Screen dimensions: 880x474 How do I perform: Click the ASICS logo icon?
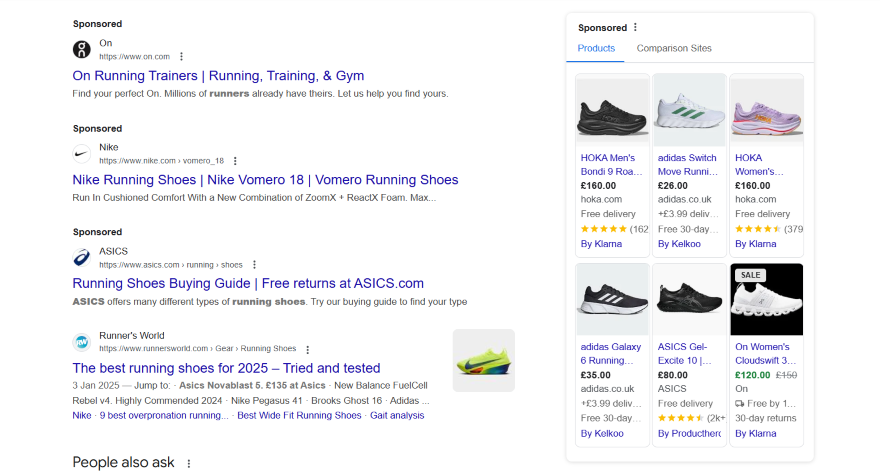click(82, 257)
